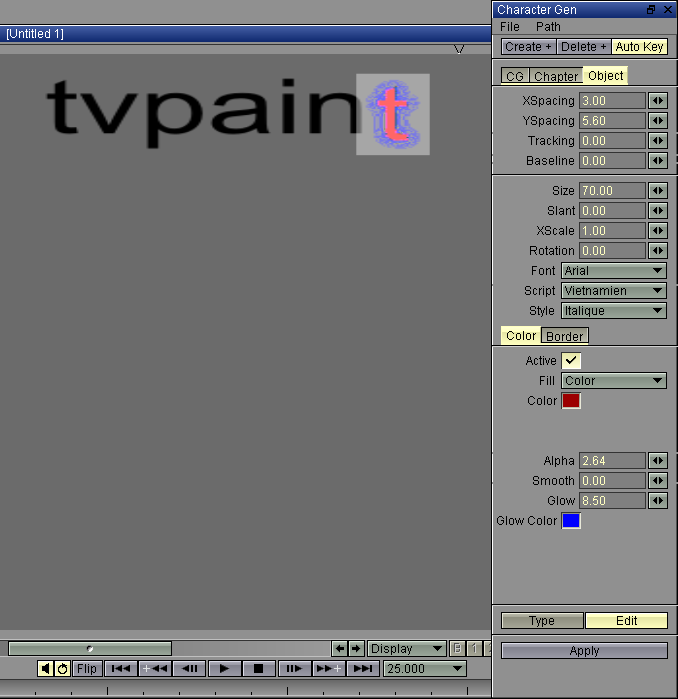Viewport: 678px width, 699px height.
Task: Jump to first frame
Action: [x=121, y=669]
